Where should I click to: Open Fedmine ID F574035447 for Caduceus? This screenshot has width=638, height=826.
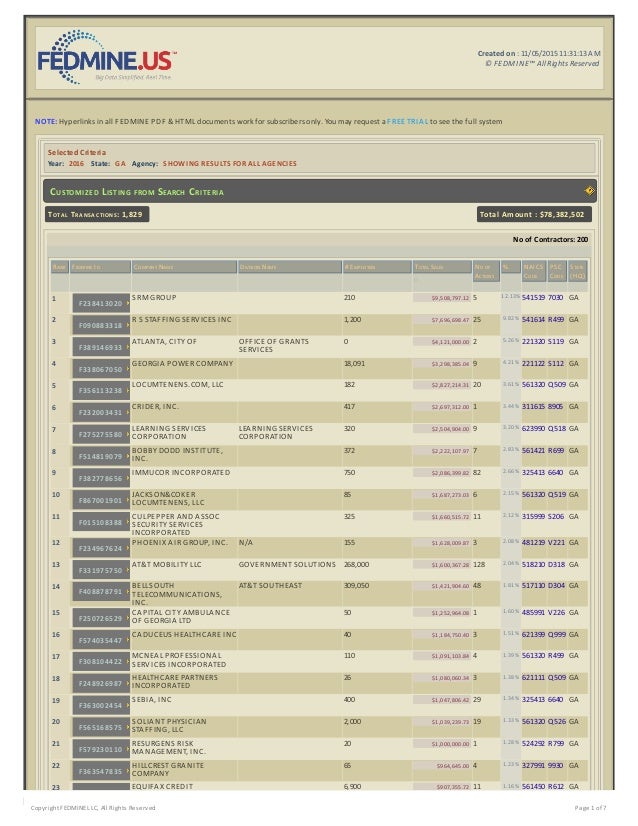[101, 641]
